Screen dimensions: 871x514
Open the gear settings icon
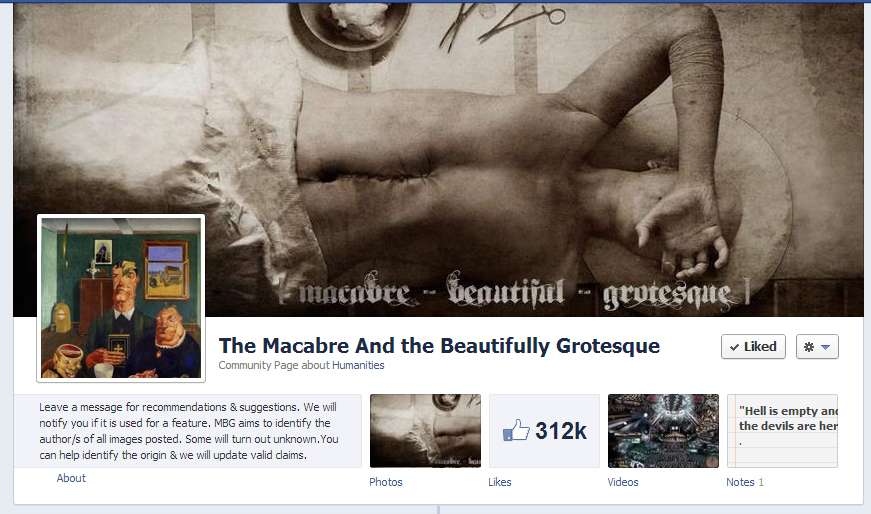[x=809, y=347]
